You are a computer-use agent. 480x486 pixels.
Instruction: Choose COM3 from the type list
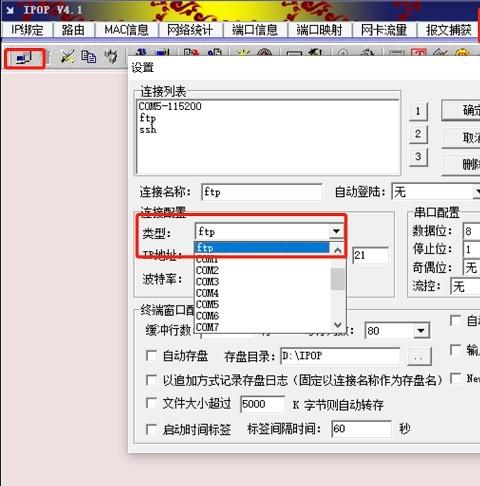pyautogui.click(x=207, y=282)
